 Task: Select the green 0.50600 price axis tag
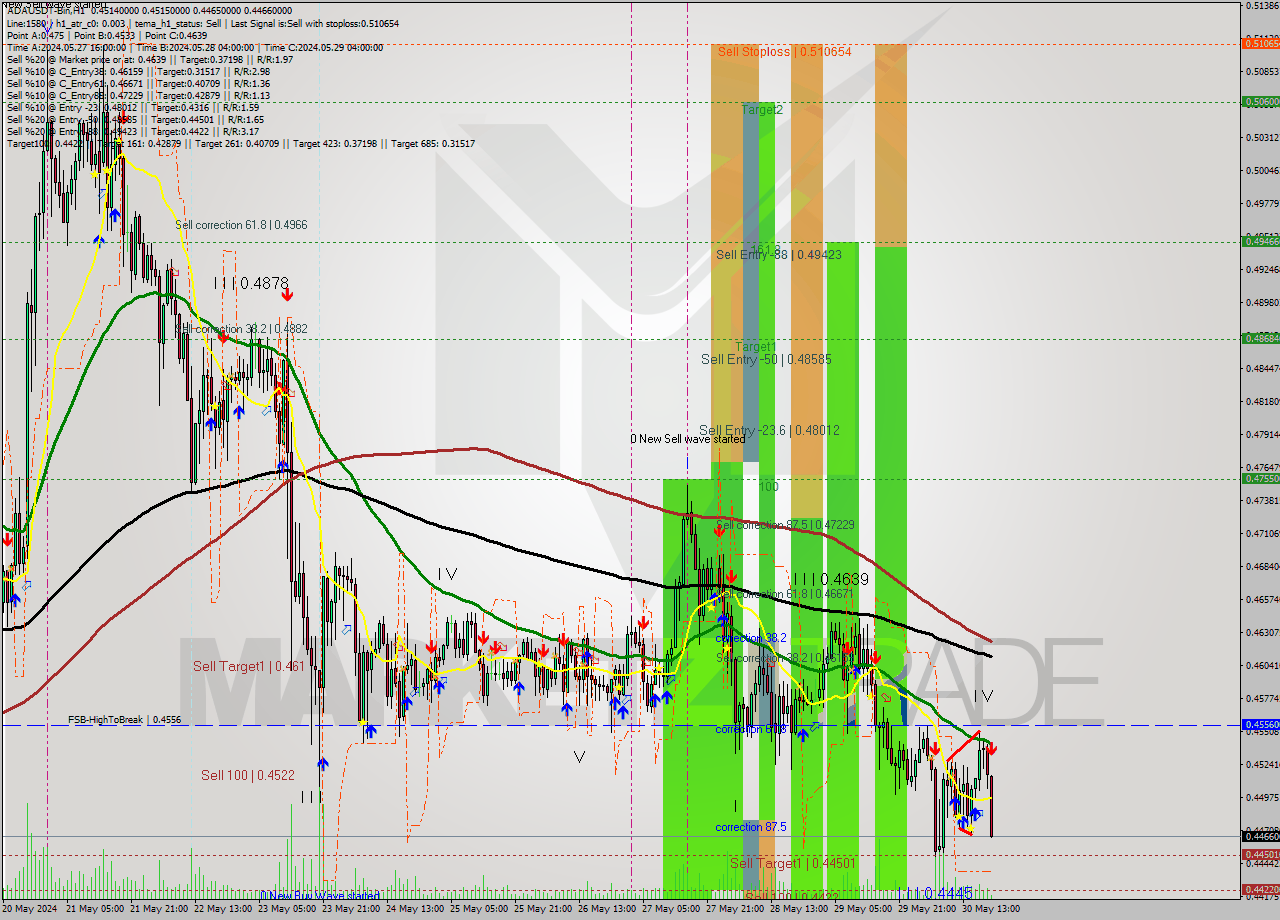(x=1260, y=101)
